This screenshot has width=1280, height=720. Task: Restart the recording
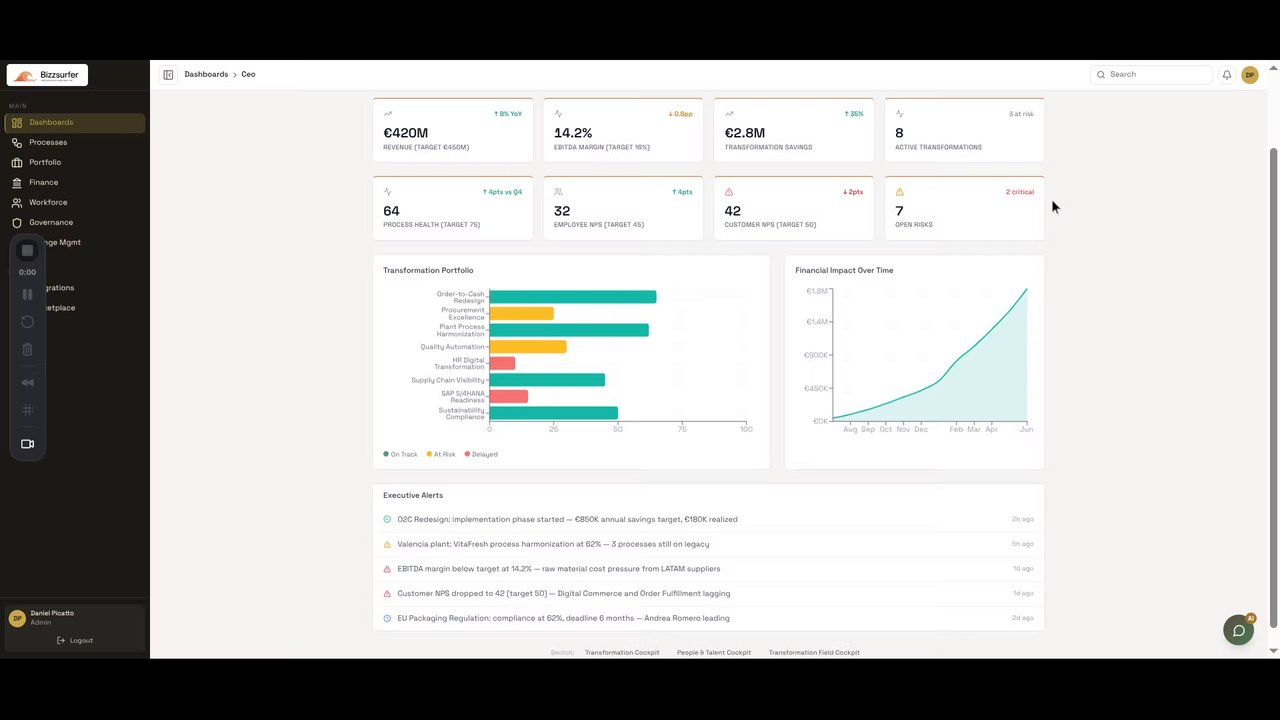[28, 322]
